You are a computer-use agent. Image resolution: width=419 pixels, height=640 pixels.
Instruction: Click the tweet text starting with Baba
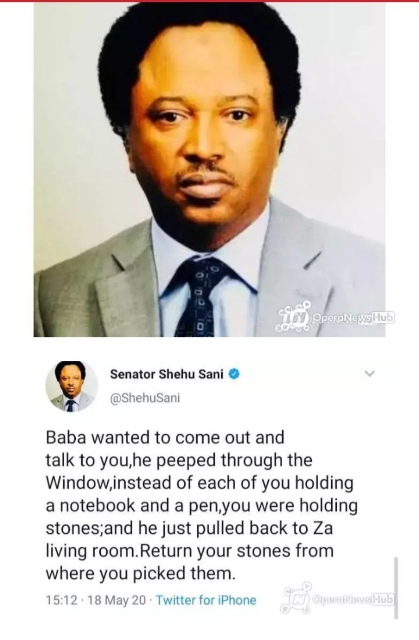[202, 505]
